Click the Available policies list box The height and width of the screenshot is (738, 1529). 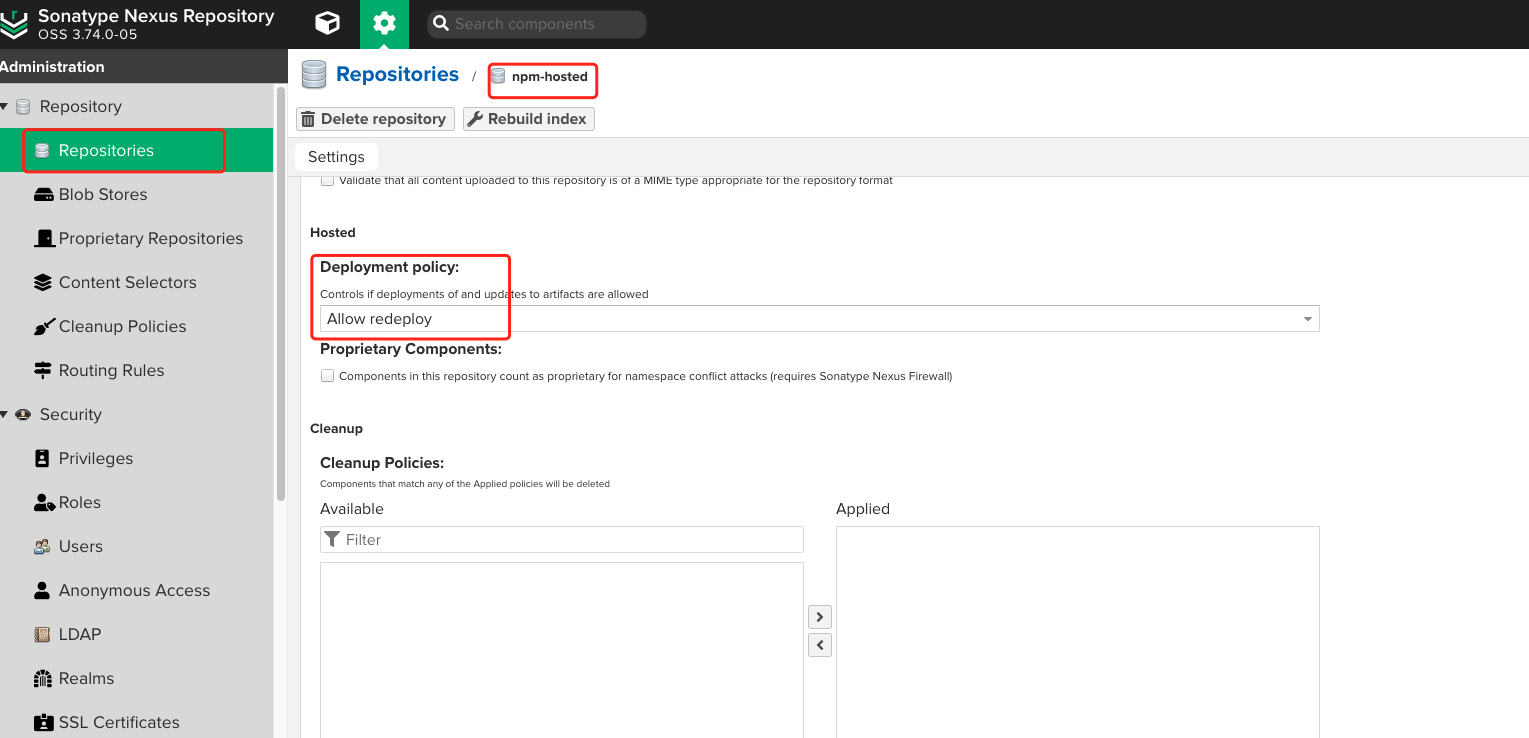562,650
